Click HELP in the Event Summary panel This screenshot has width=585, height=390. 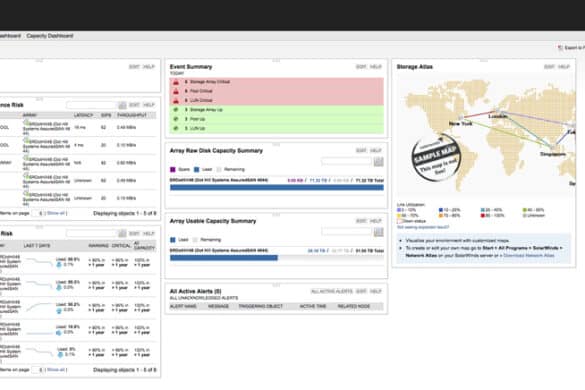(376, 67)
